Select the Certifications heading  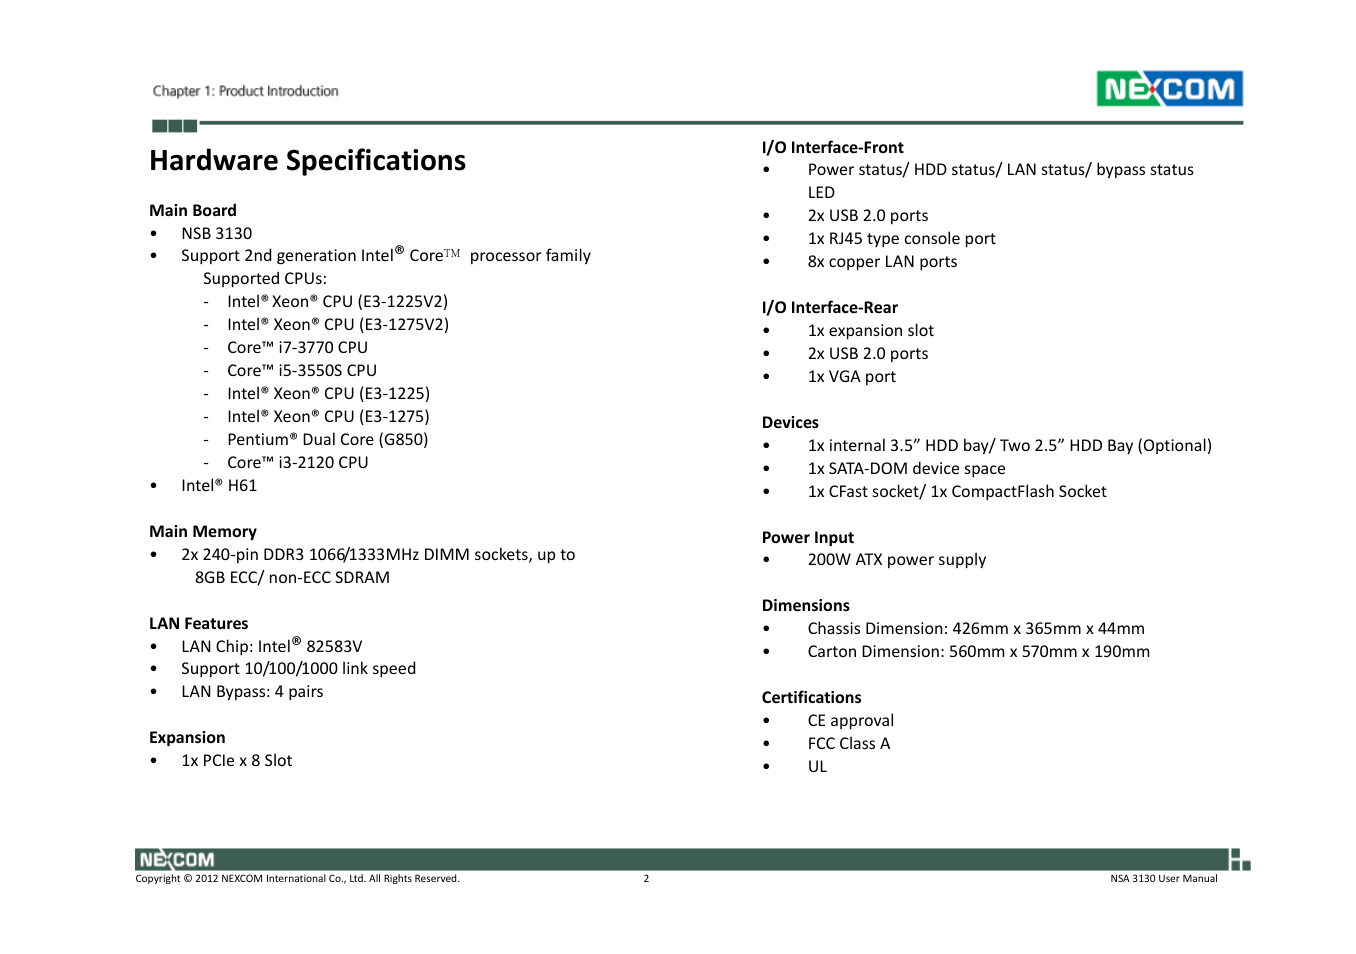(811, 697)
